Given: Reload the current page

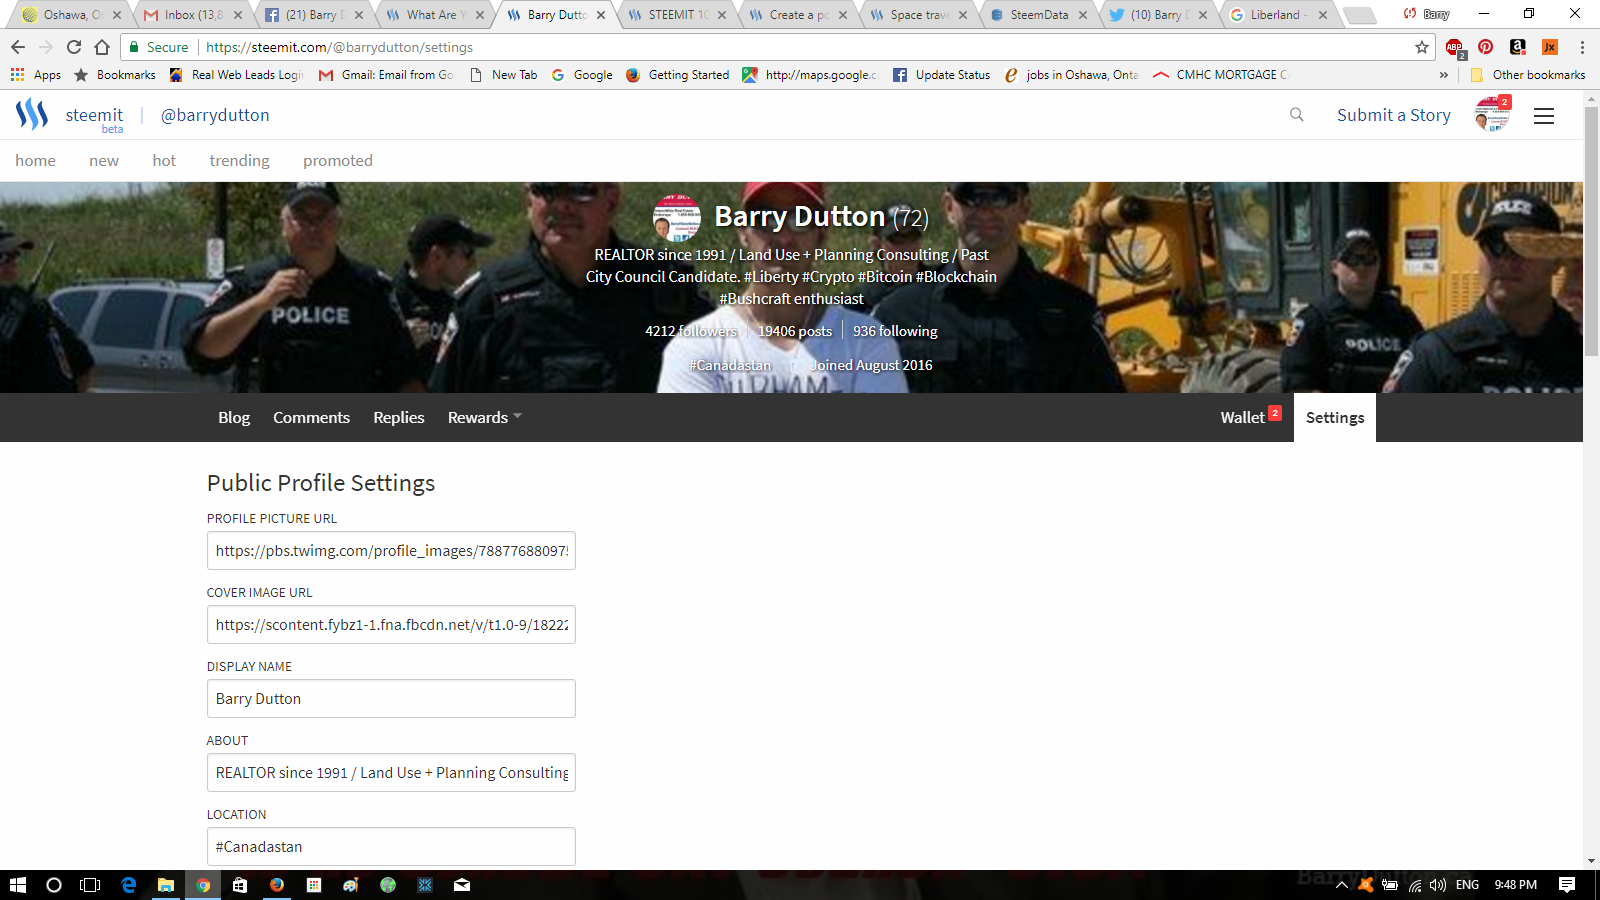Looking at the screenshot, I should point(74,47).
